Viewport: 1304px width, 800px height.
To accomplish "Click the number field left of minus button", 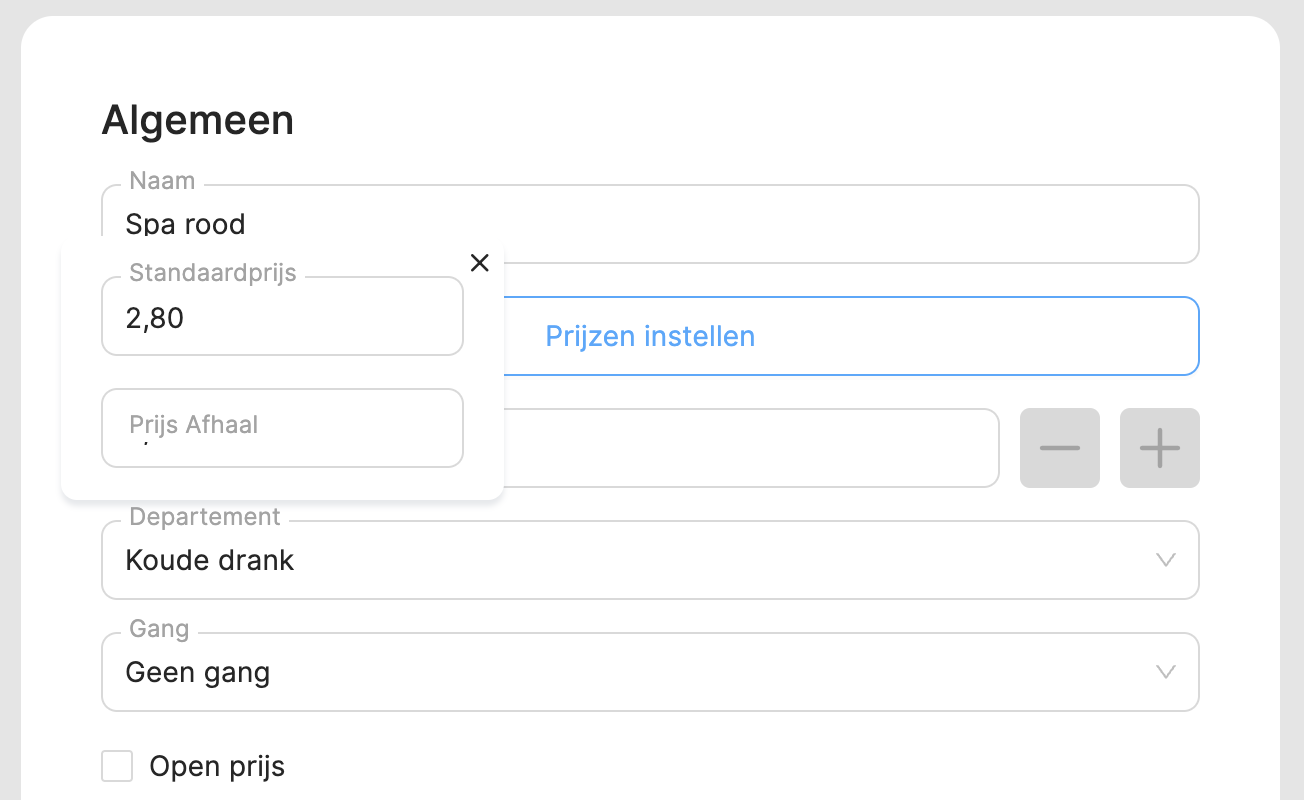I will click(750, 448).
